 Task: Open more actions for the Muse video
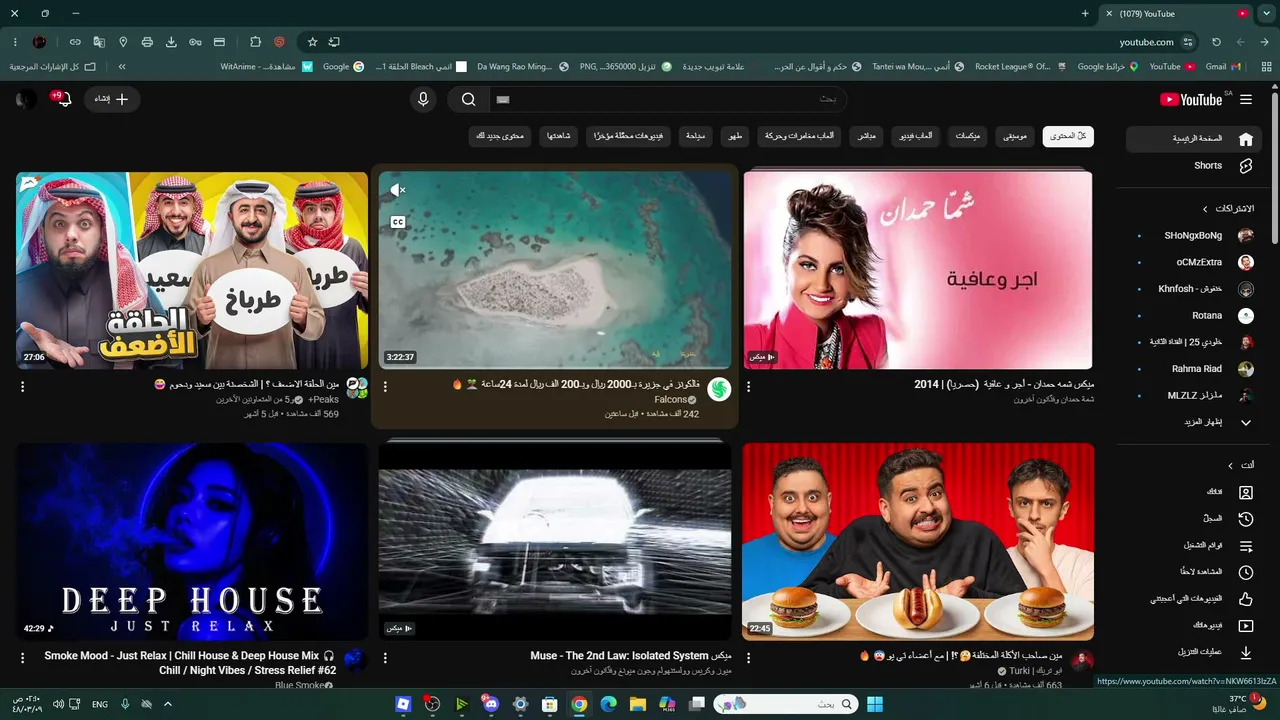click(x=385, y=658)
